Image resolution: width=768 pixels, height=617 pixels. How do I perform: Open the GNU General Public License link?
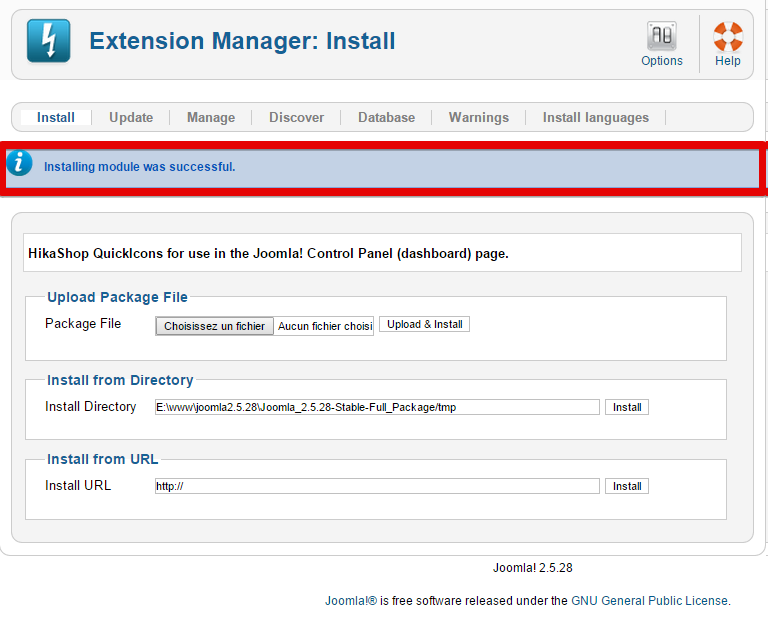point(650,601)
